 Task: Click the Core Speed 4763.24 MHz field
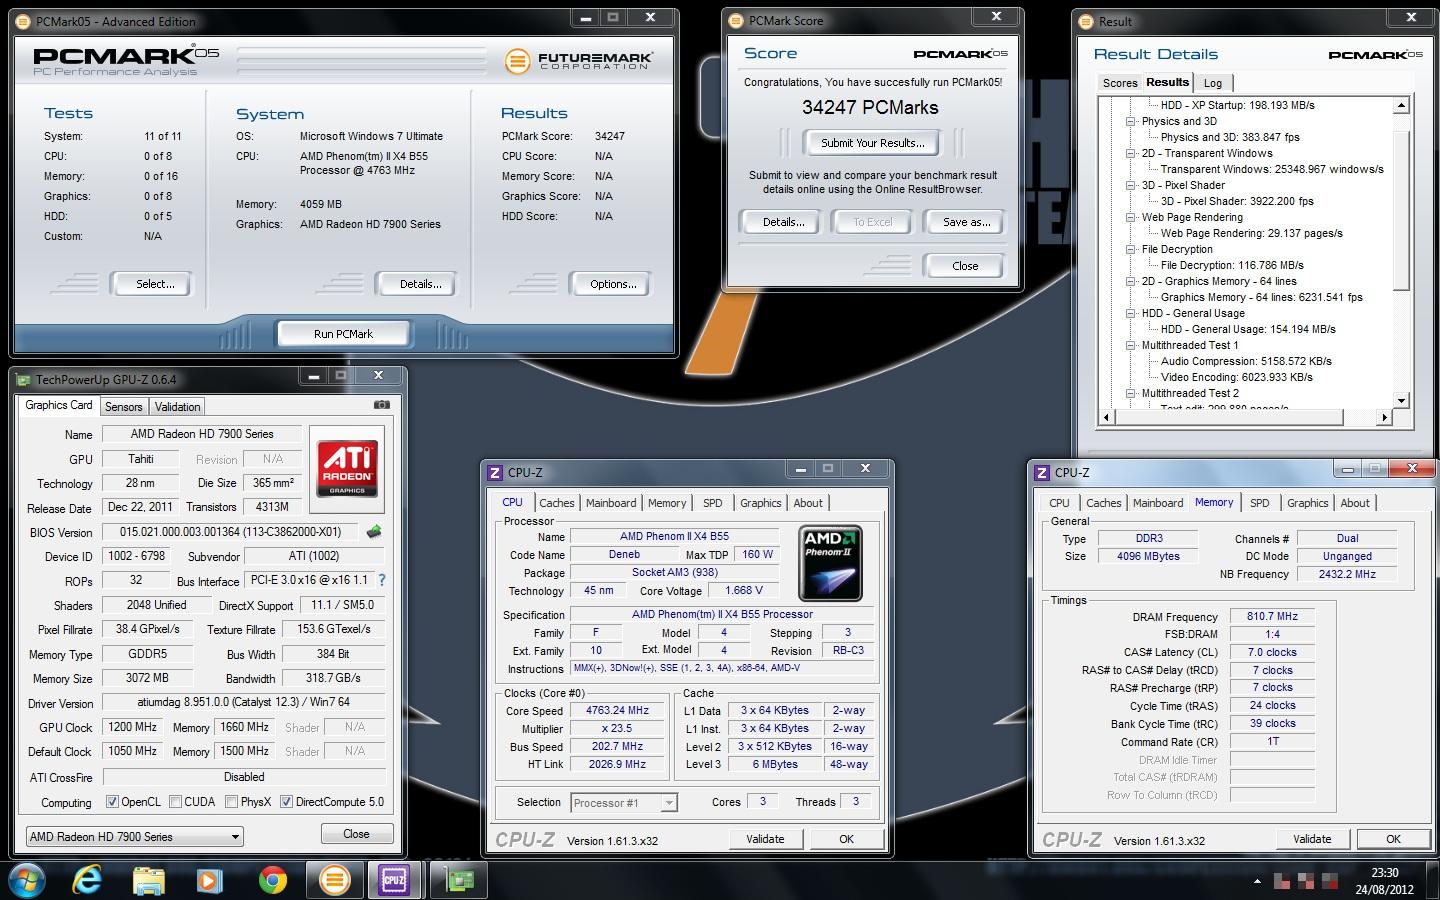pyautogui.click(x=617, y=710)
